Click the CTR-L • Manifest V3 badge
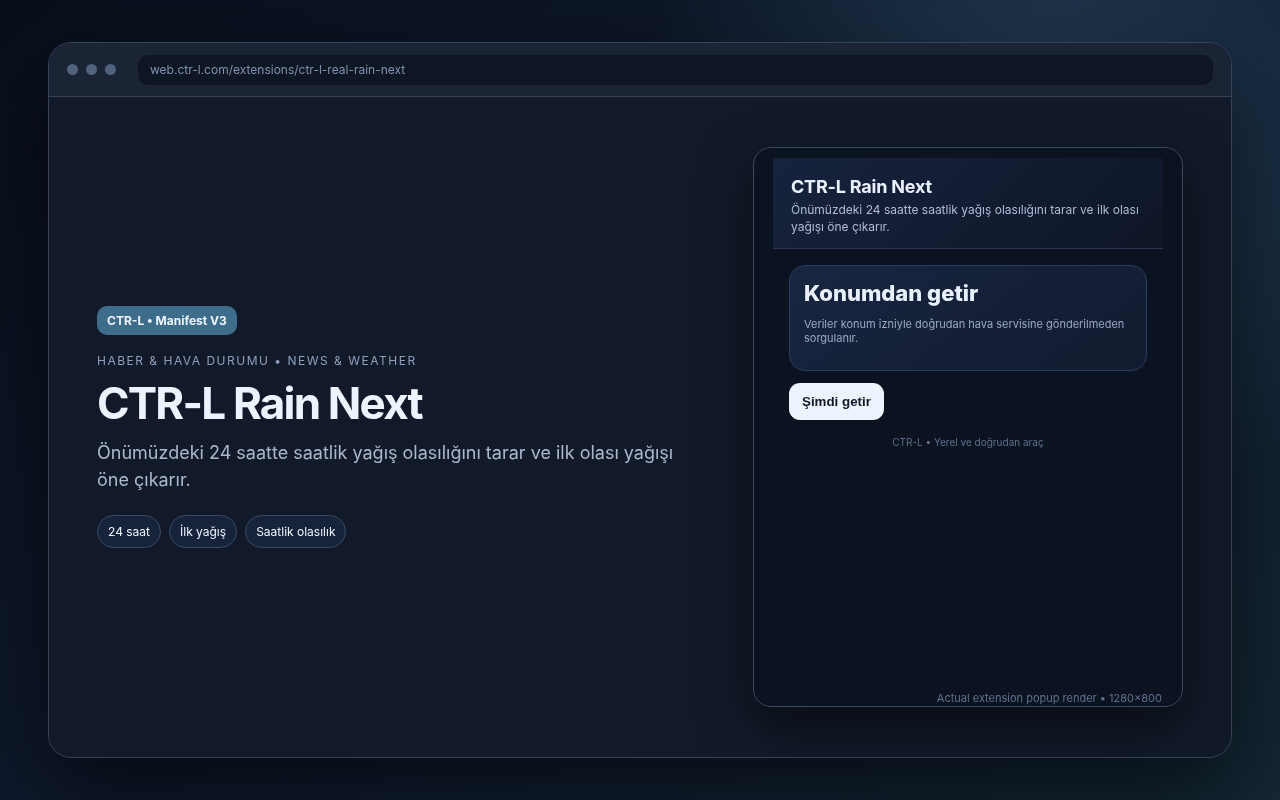Viewport: 1280px width, 800px height. 167,320
